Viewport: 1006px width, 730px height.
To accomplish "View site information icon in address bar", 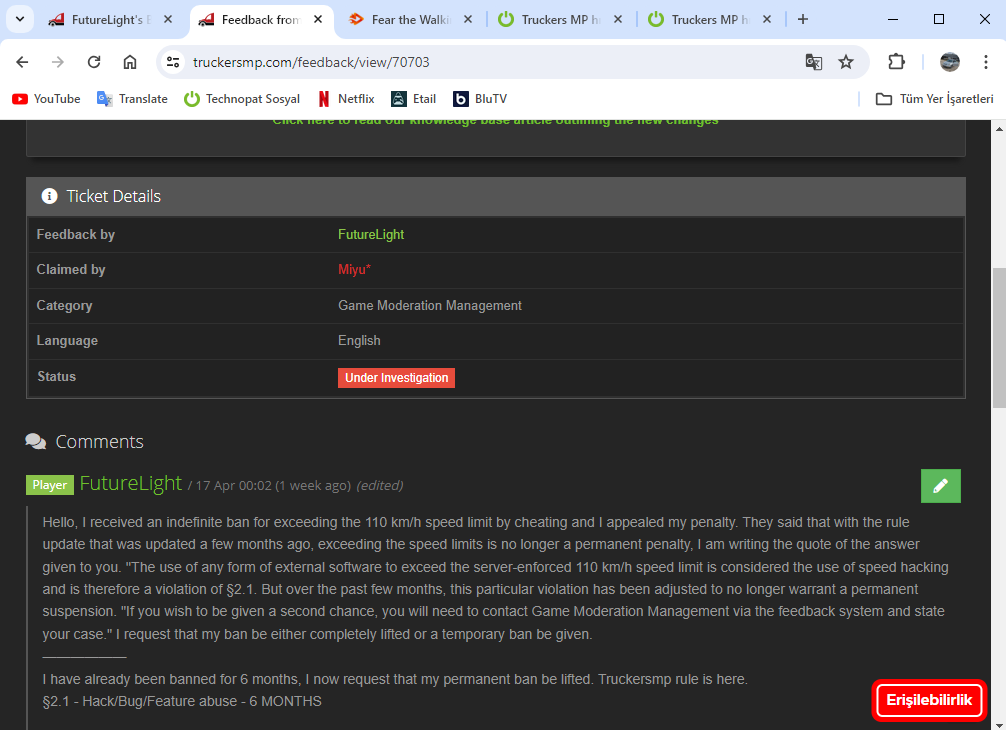I will click(173, 62).
